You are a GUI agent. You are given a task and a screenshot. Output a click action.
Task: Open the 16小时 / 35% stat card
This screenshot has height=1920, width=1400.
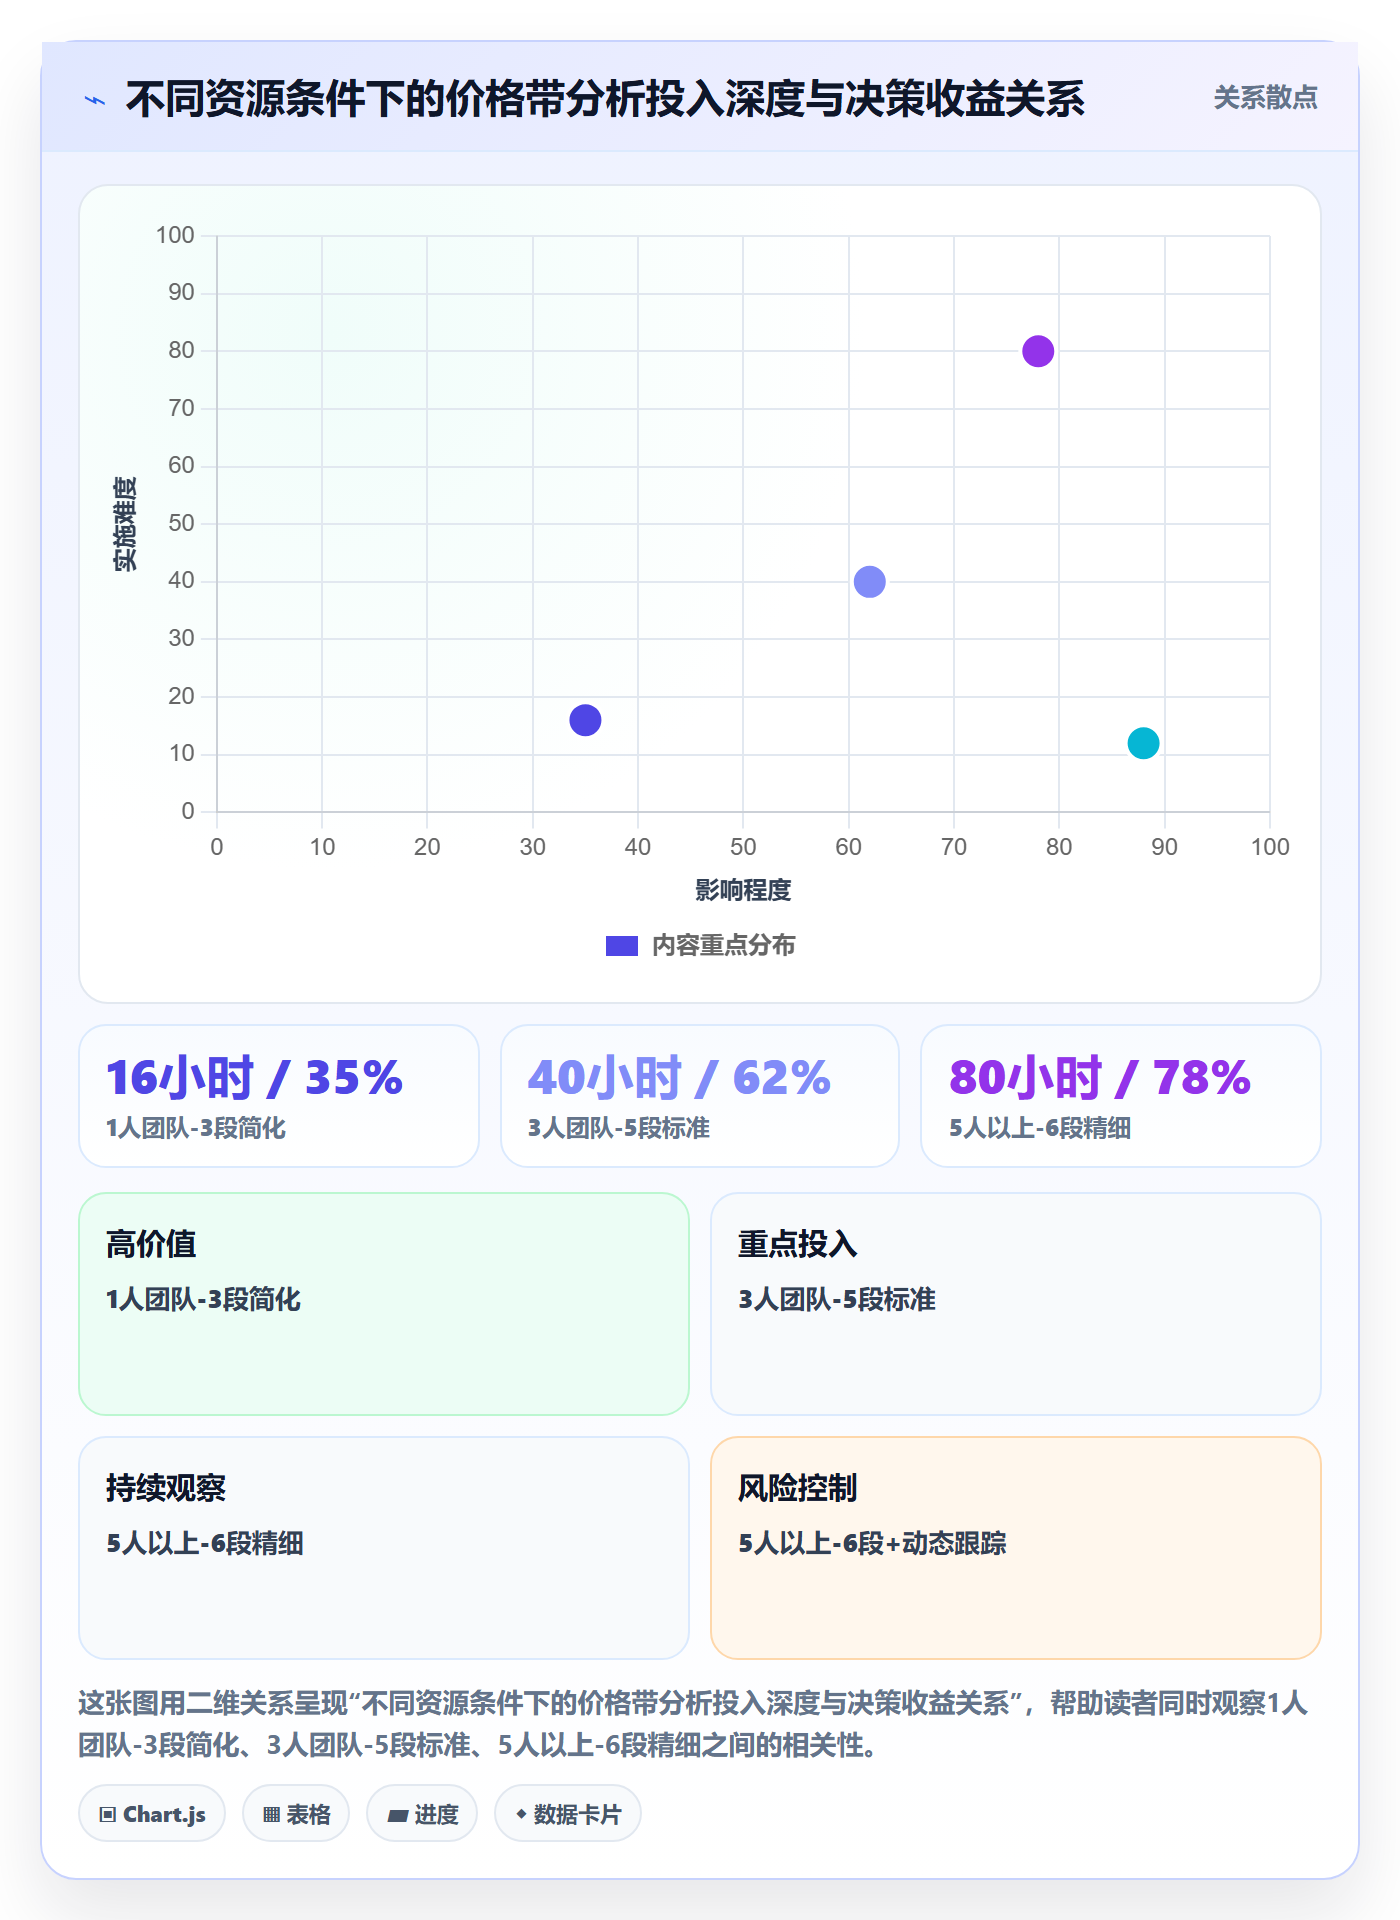pyautogui.click(x=279, y=1096)
